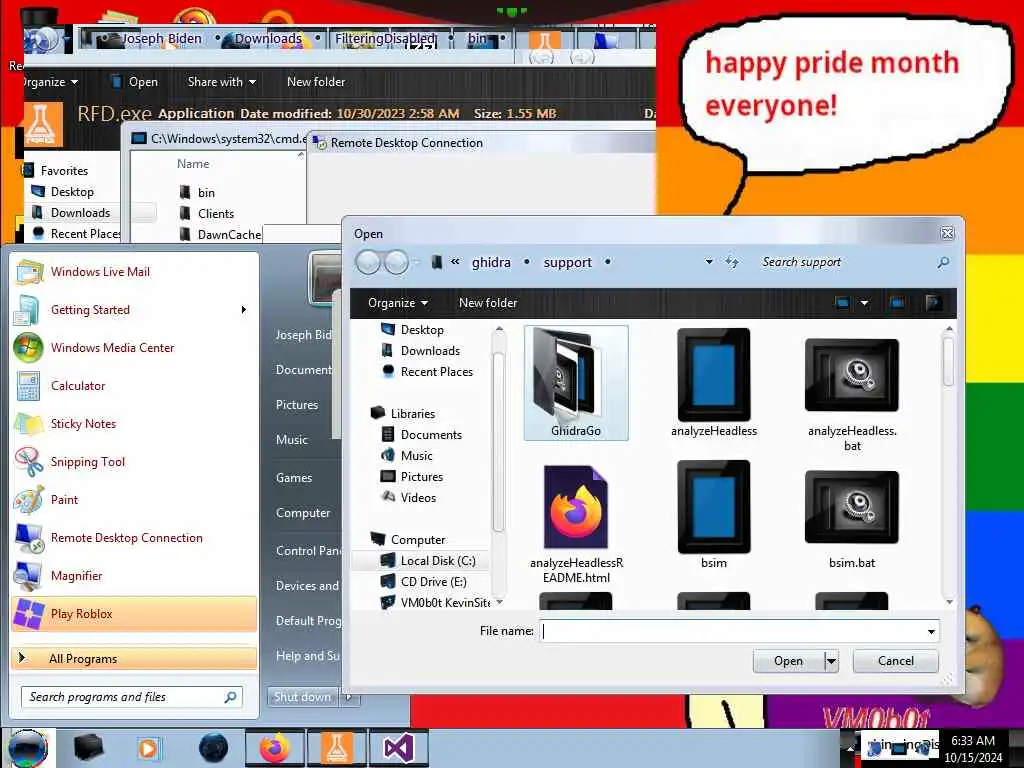
Task: Click Games in Start menu right pane
Action: point(293,477)
